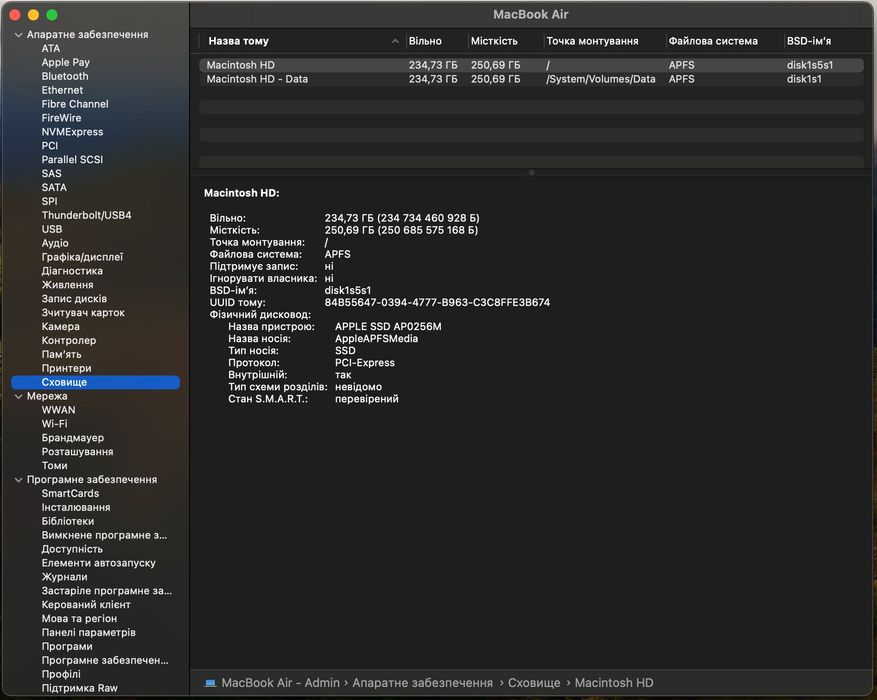Open NVMExpress entry
Screen dimensions: 877x700
click(72, 132)
